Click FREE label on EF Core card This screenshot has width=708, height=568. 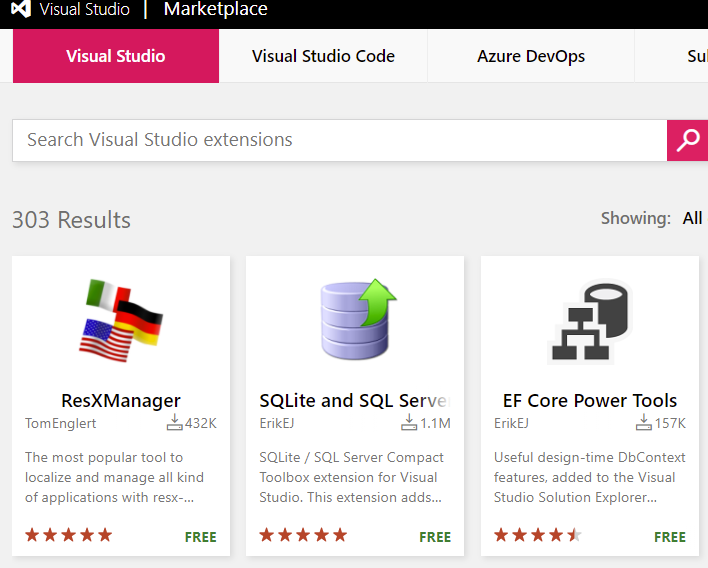click(x=670, y=537)
